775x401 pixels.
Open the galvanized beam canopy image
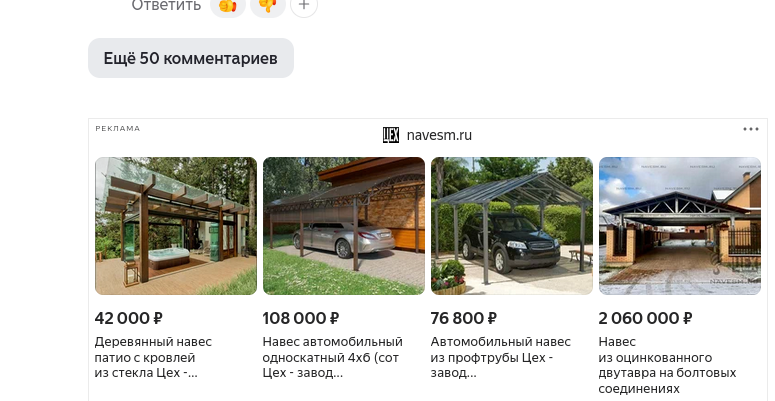(x=680, y=226)
